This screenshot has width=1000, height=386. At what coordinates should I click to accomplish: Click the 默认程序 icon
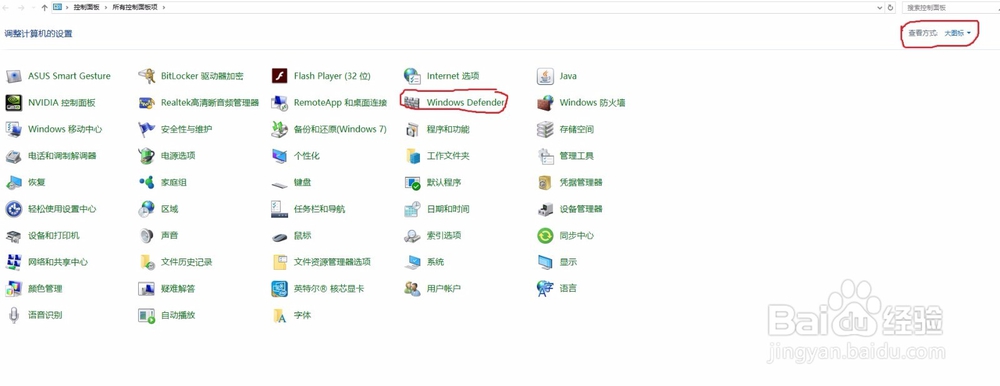(413, 182)
